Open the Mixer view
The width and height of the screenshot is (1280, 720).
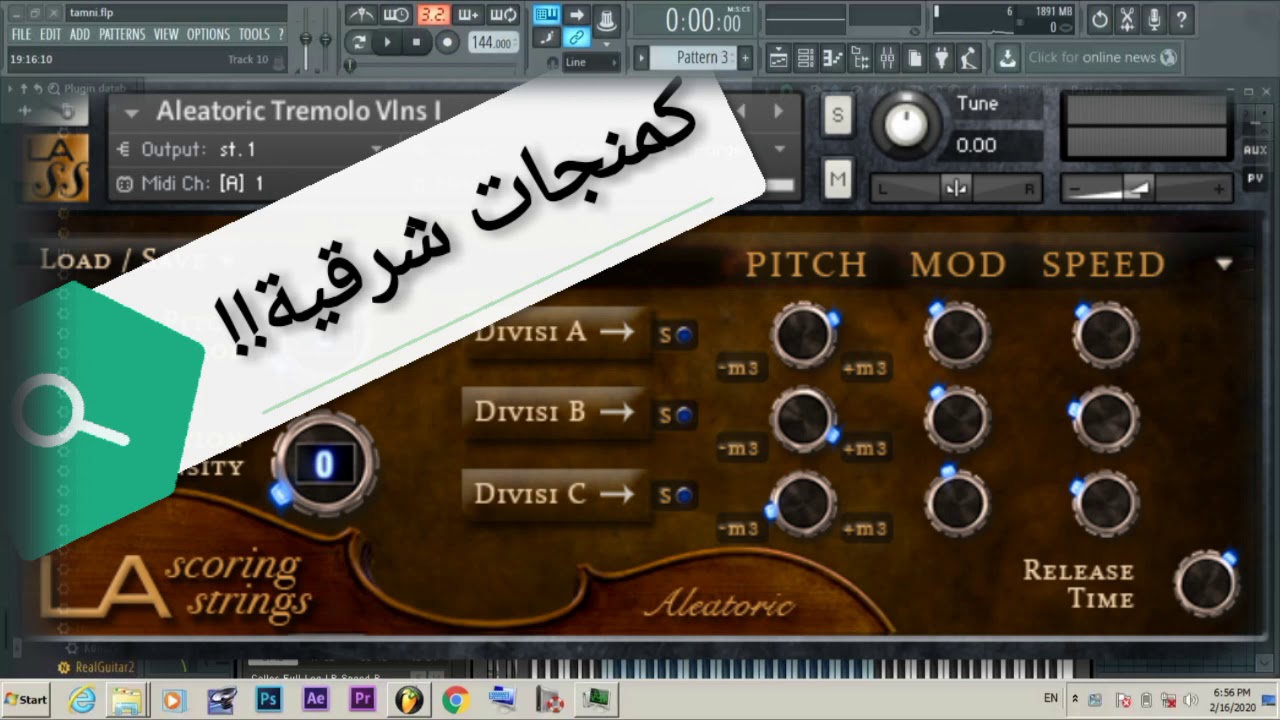point(886,59)
